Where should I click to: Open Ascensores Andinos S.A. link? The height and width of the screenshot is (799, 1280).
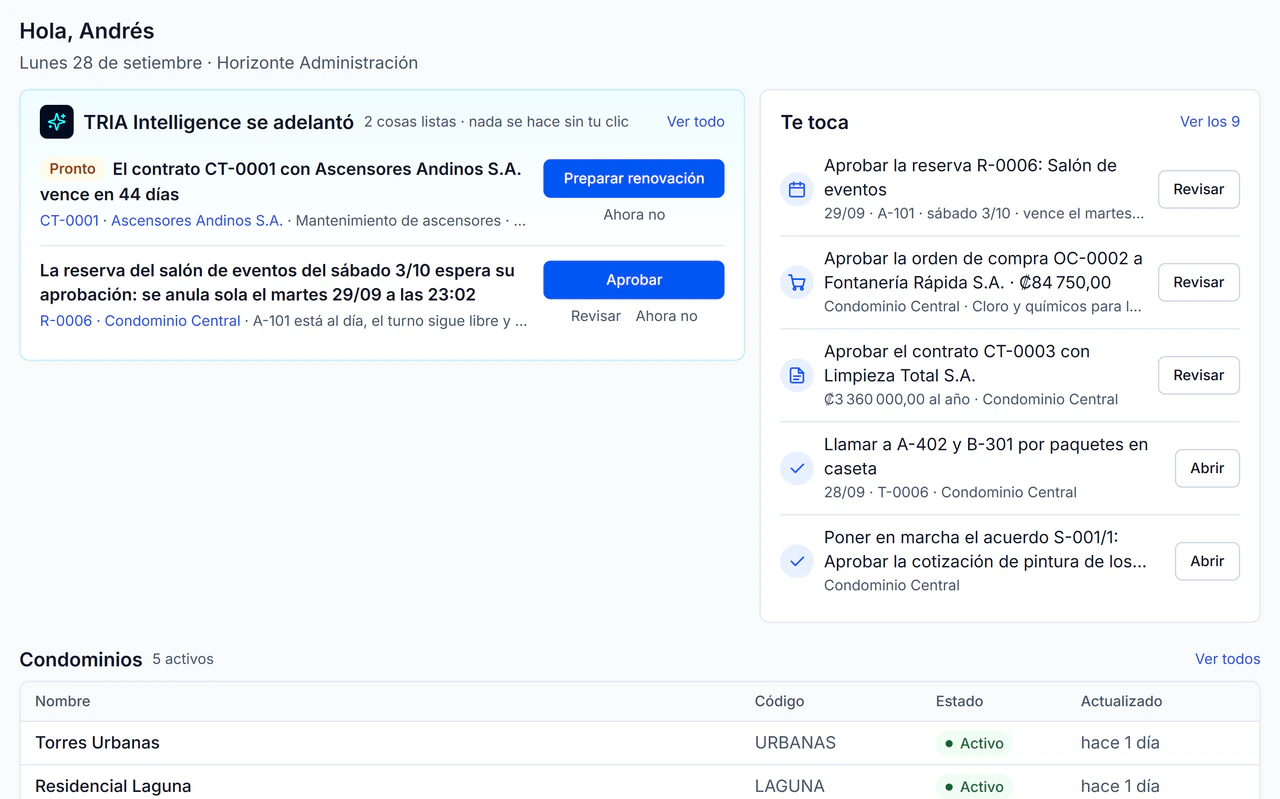click(197, 220)
